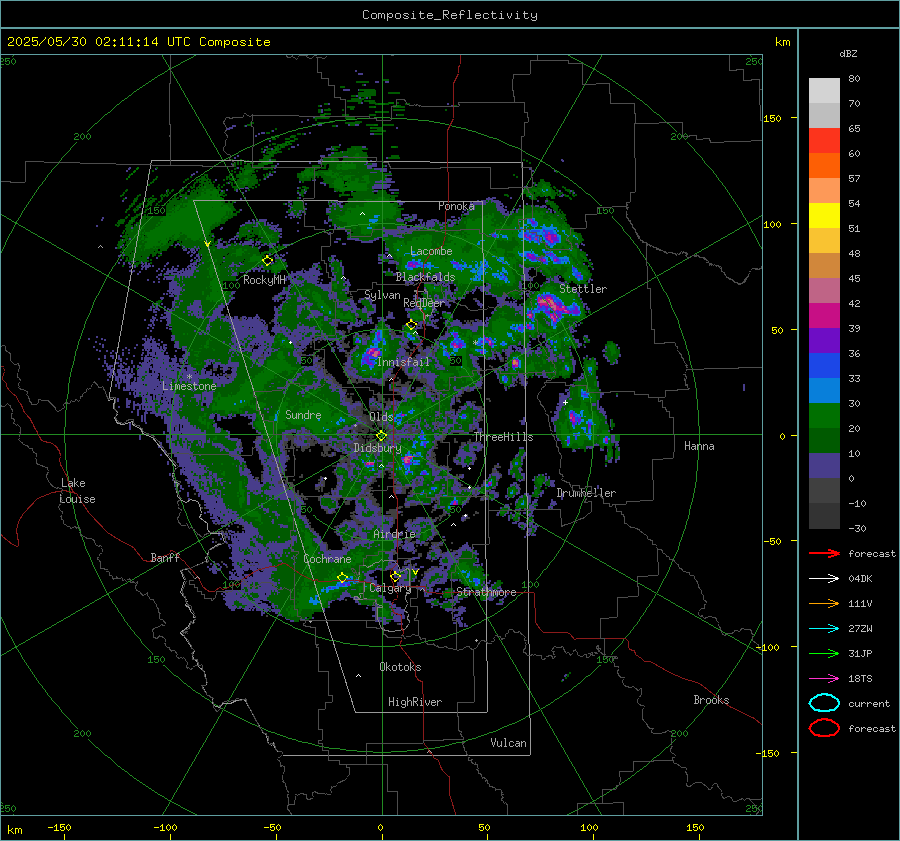Click the Stettler town label
The width and height of the screenshot is (900, 841).
coord(583,289)
